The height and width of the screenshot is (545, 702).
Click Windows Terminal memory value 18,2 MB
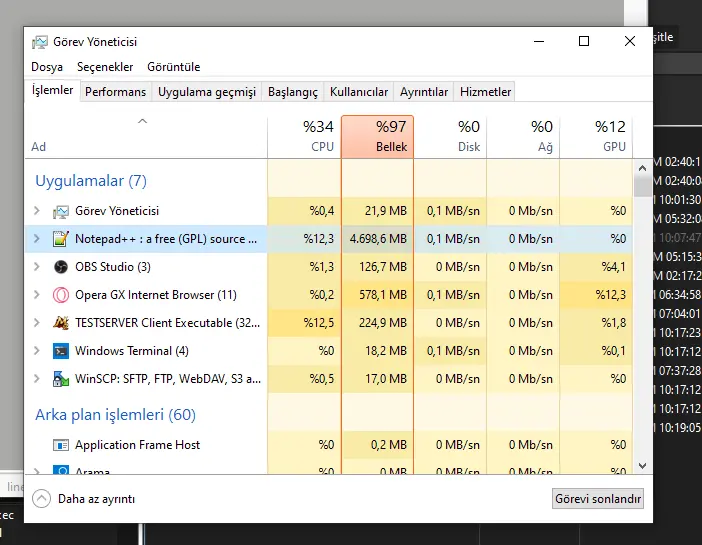[386, 351]
